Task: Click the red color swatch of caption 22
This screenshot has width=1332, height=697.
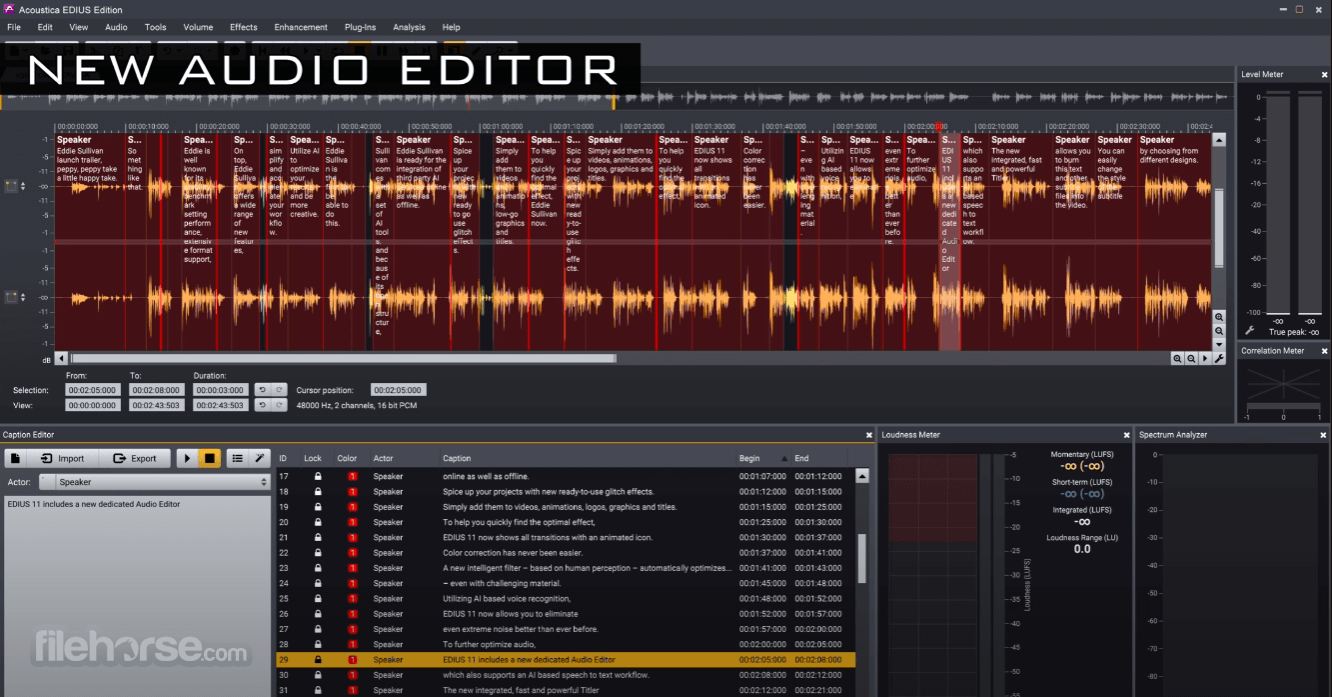Action: click(352, 553)
